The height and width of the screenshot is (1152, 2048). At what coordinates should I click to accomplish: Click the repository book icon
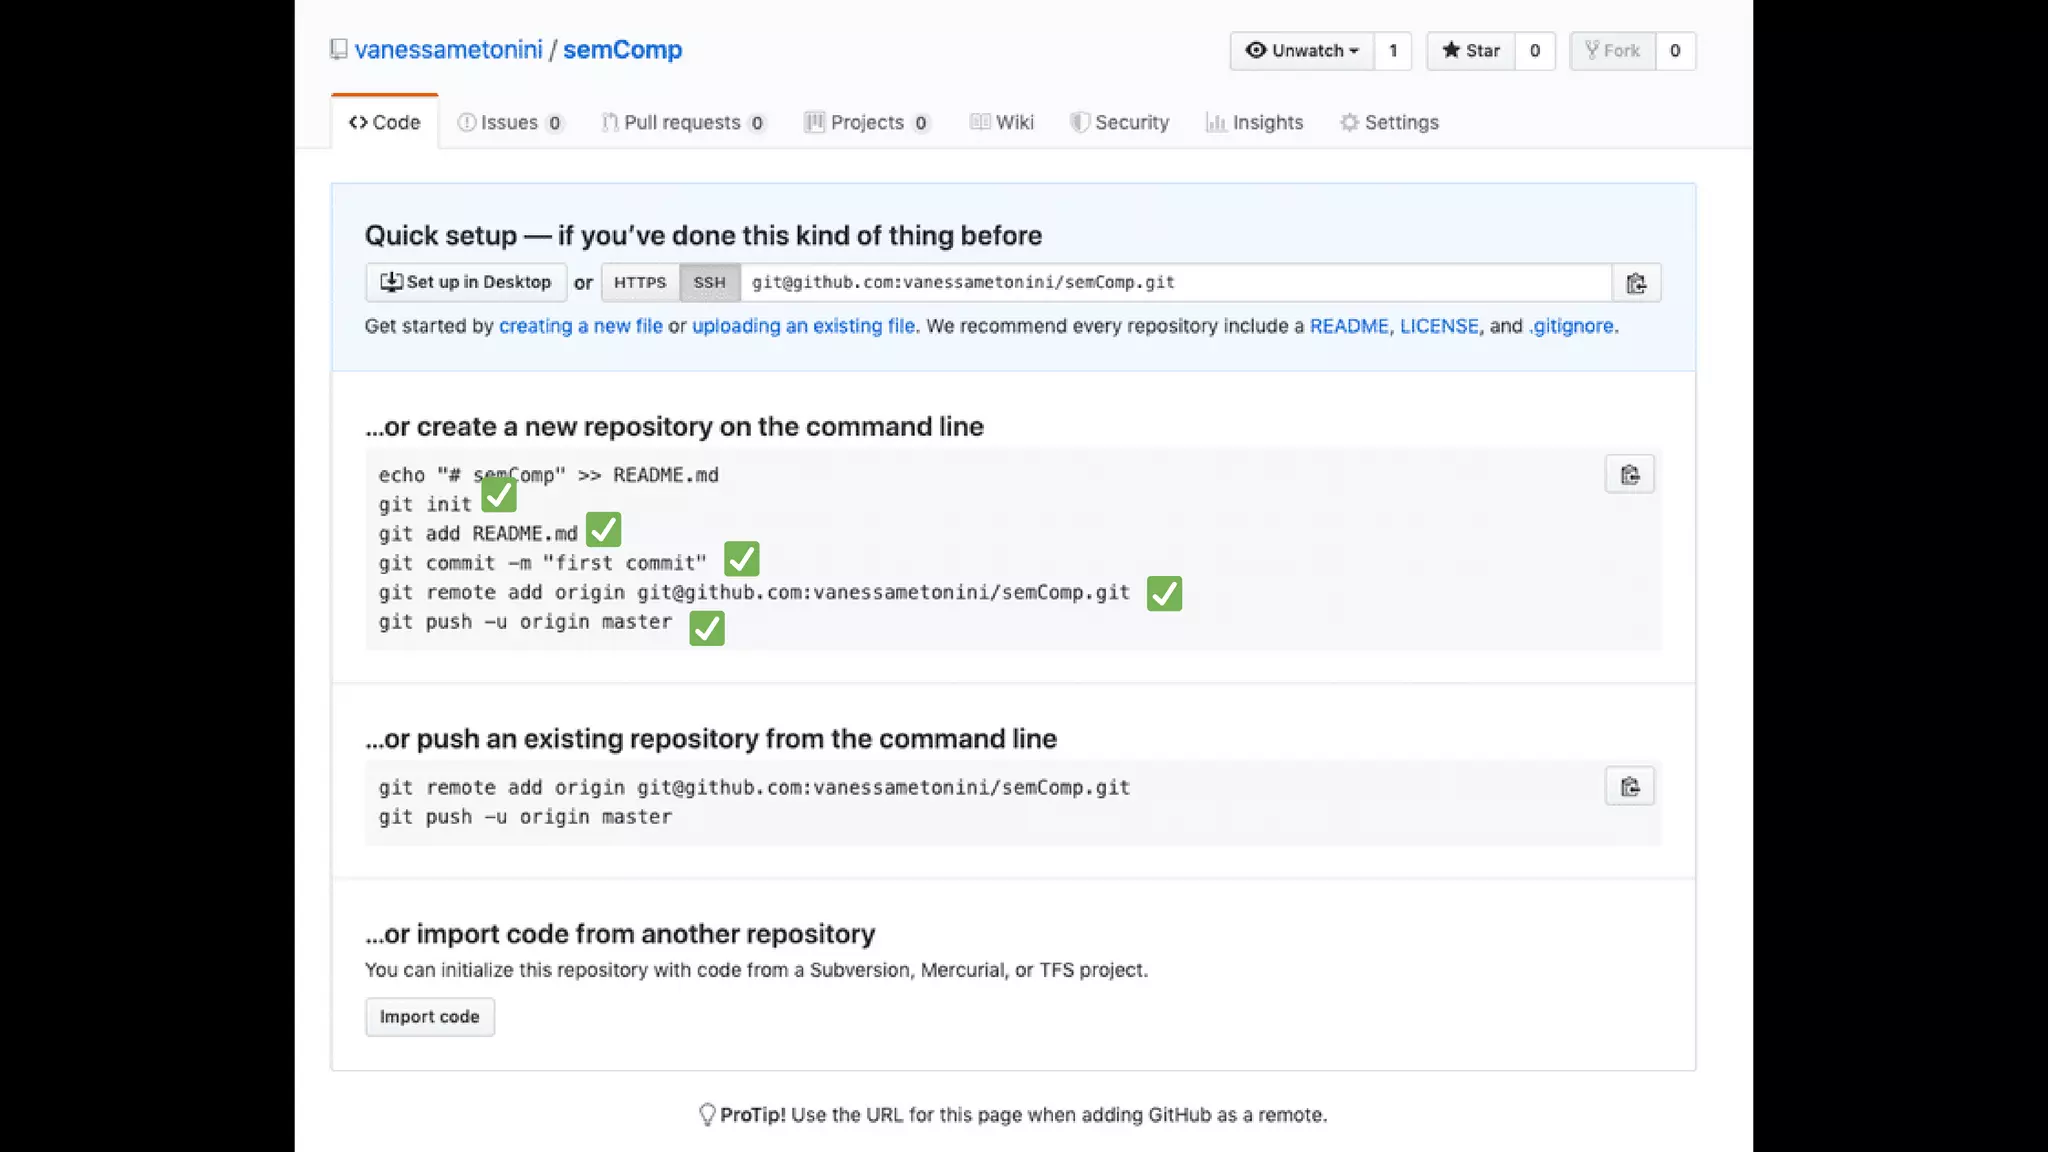pos(339,49)
